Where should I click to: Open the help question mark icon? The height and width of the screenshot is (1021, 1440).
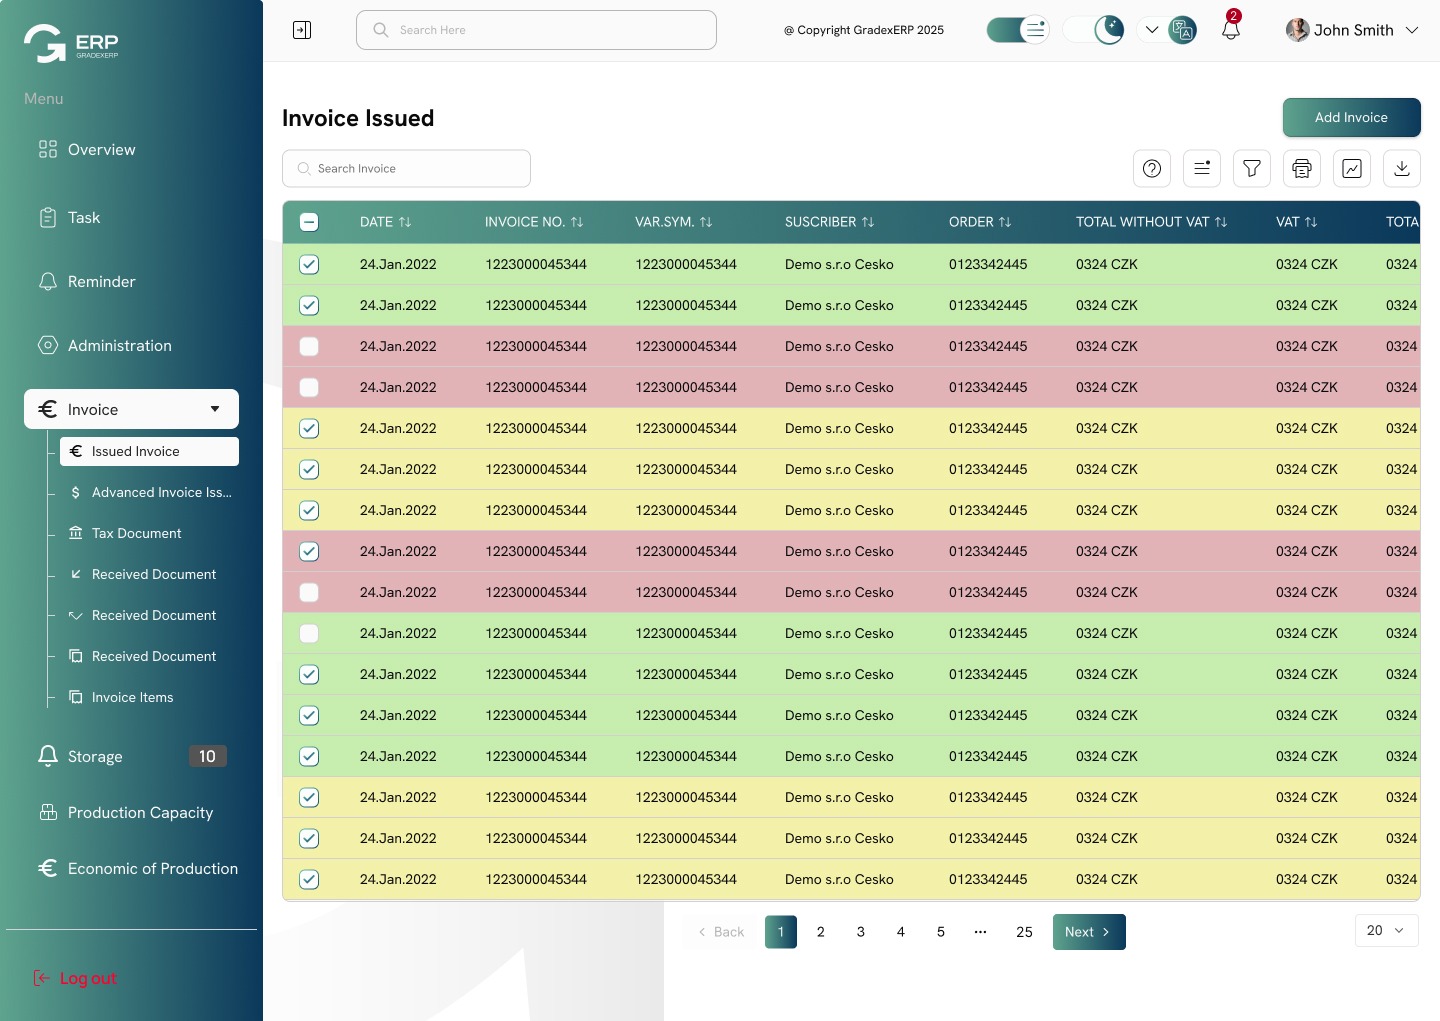1151,169
